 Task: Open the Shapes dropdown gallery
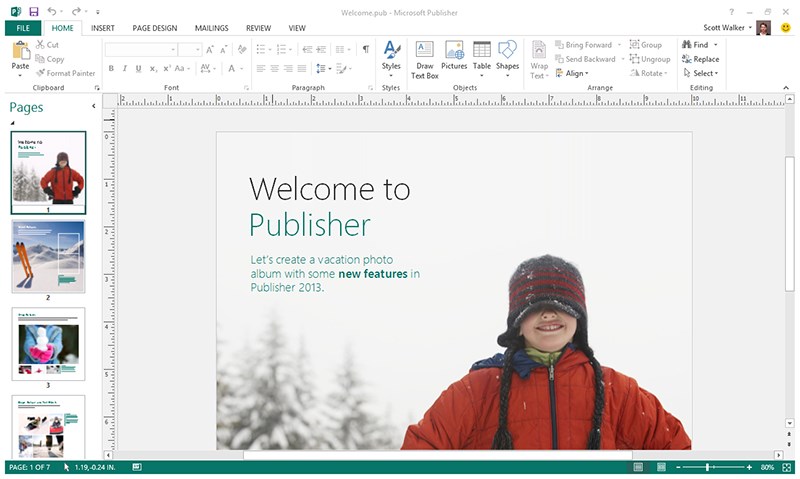[x=508, y=58]
